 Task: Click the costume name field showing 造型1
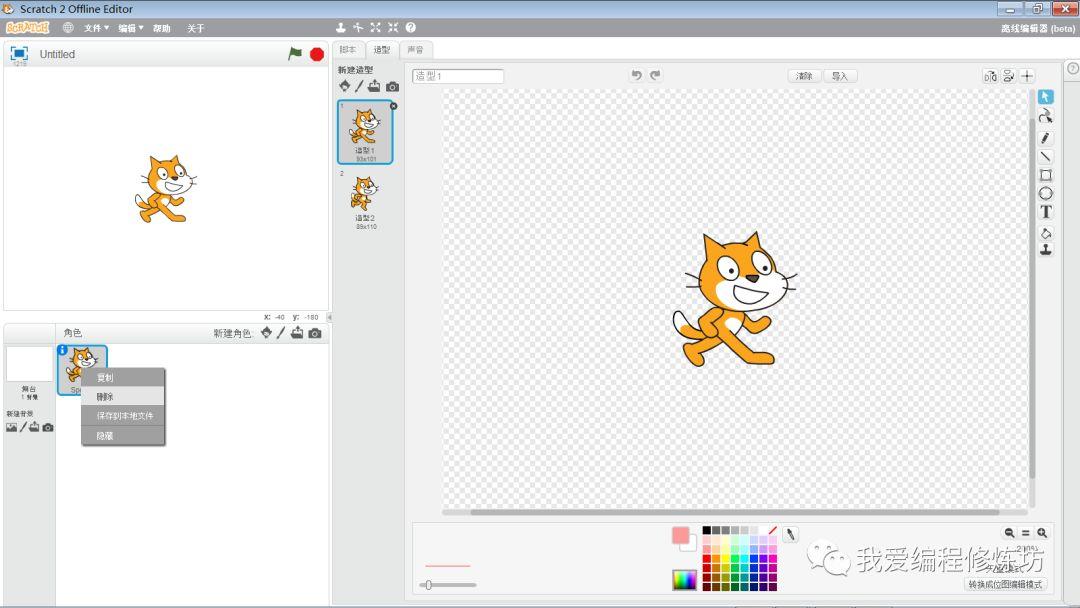[458, 76]
